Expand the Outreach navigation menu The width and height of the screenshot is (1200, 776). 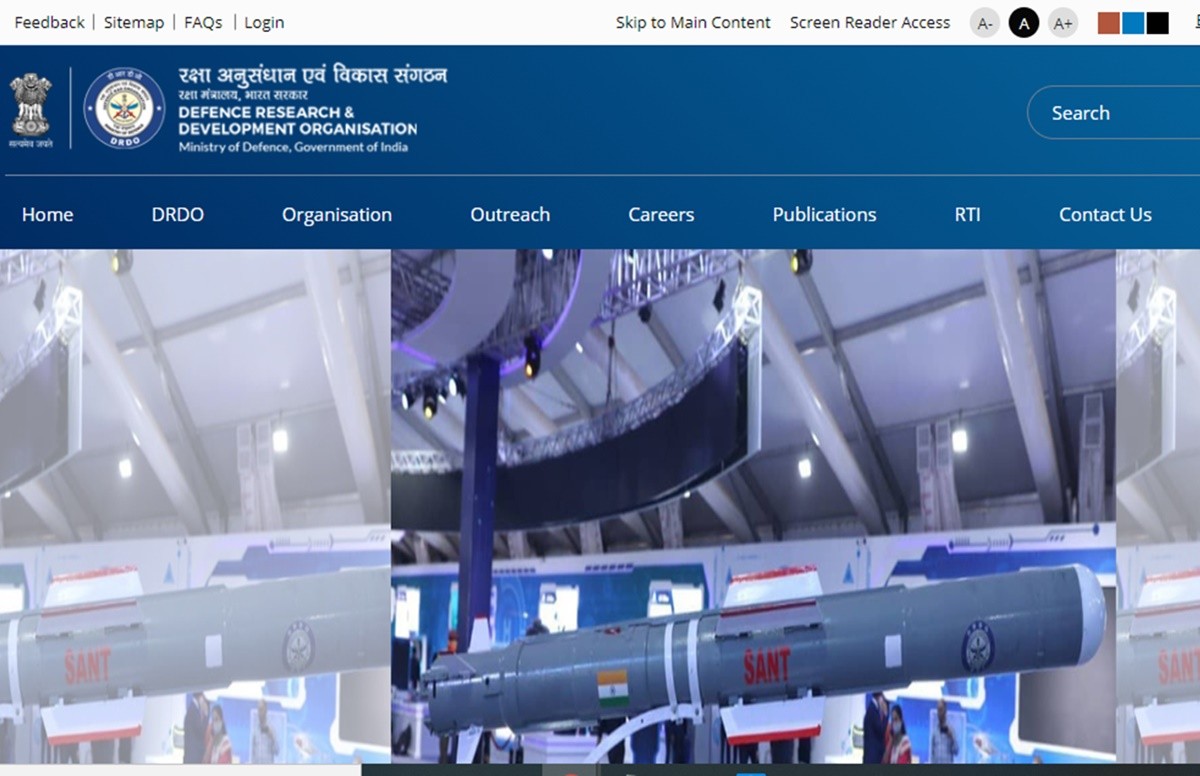point(510,214)
